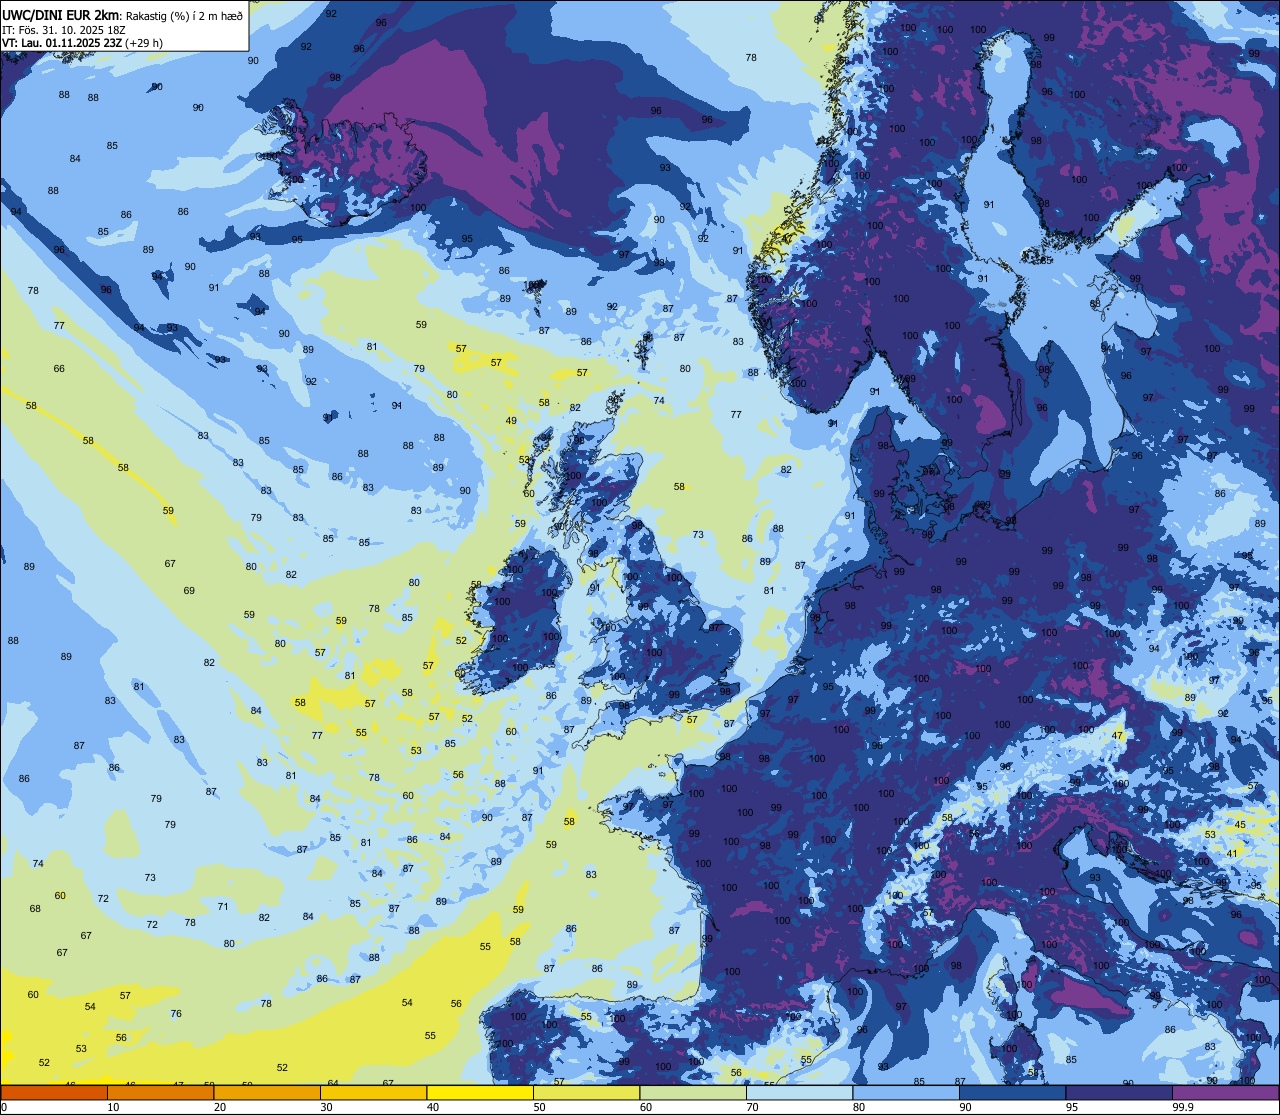The height and width of the screenshot is (1115, 1280).
Task: Click the legend scale label 60
Action: tap(646, 1107)
